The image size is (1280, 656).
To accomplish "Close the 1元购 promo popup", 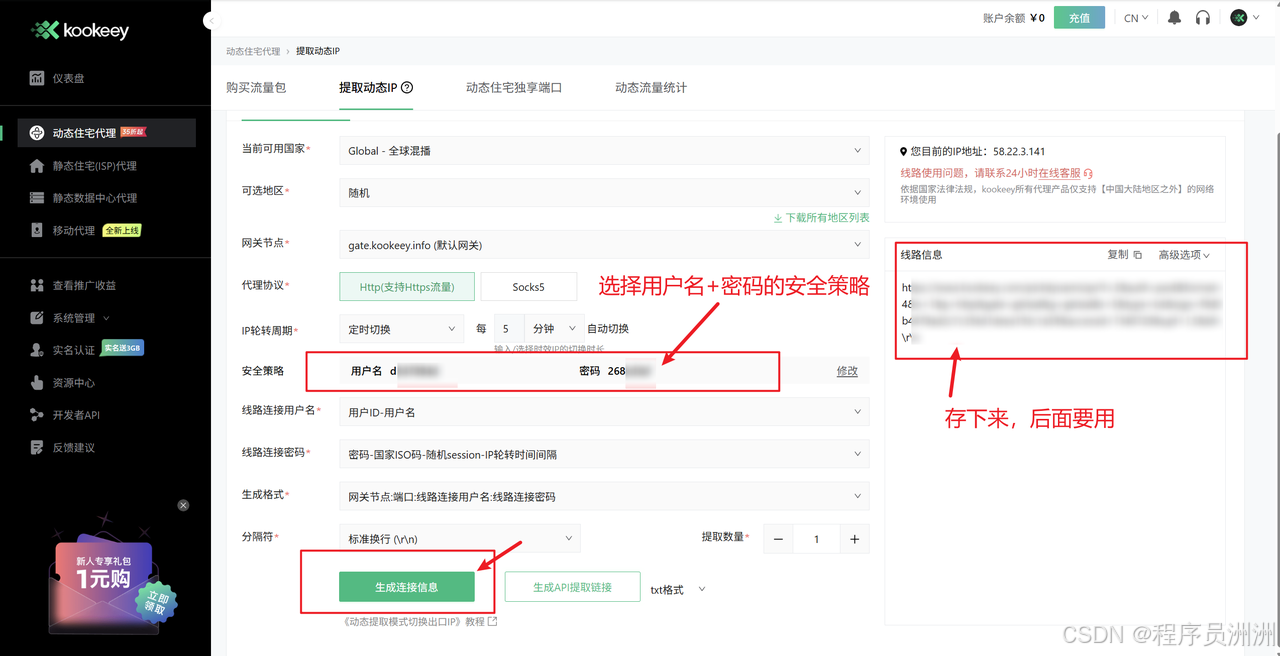I will point(183,506).
